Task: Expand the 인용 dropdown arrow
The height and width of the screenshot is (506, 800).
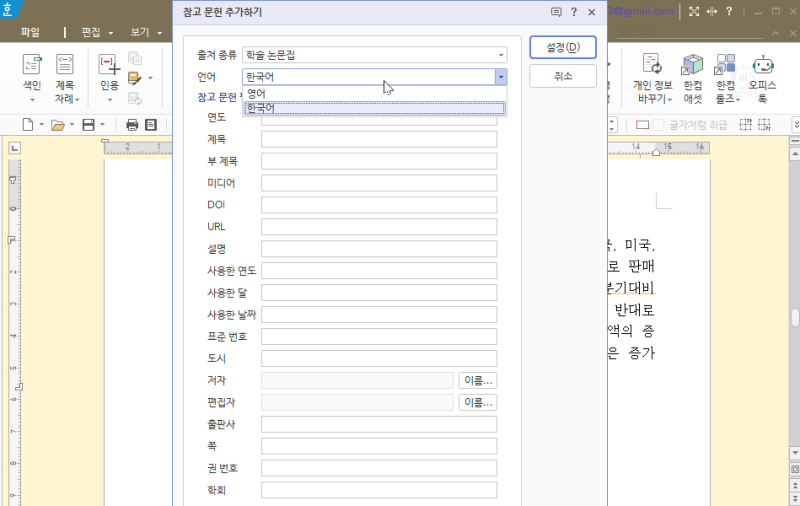Action: [110, 100]
